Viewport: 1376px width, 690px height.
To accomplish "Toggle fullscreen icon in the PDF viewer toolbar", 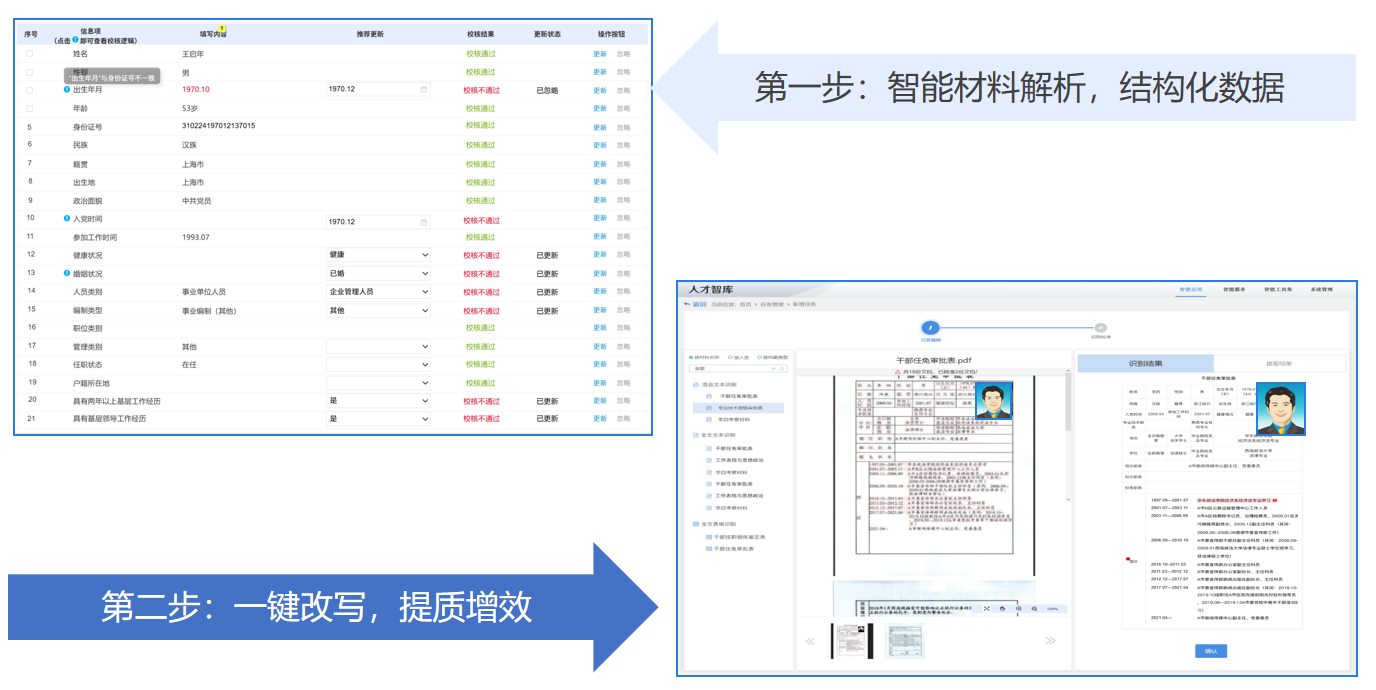I will [x=987, y=608].
